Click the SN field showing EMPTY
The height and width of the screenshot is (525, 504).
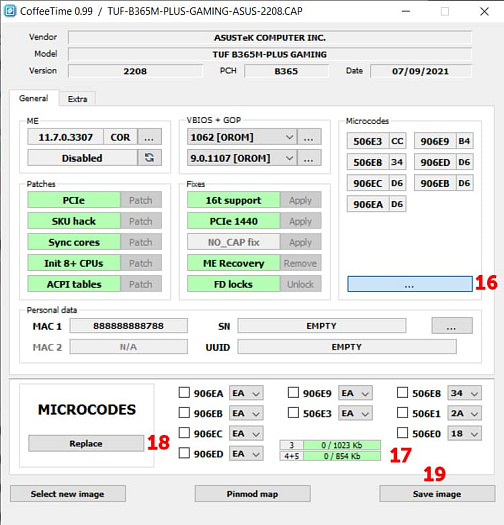tap(322, 326)
